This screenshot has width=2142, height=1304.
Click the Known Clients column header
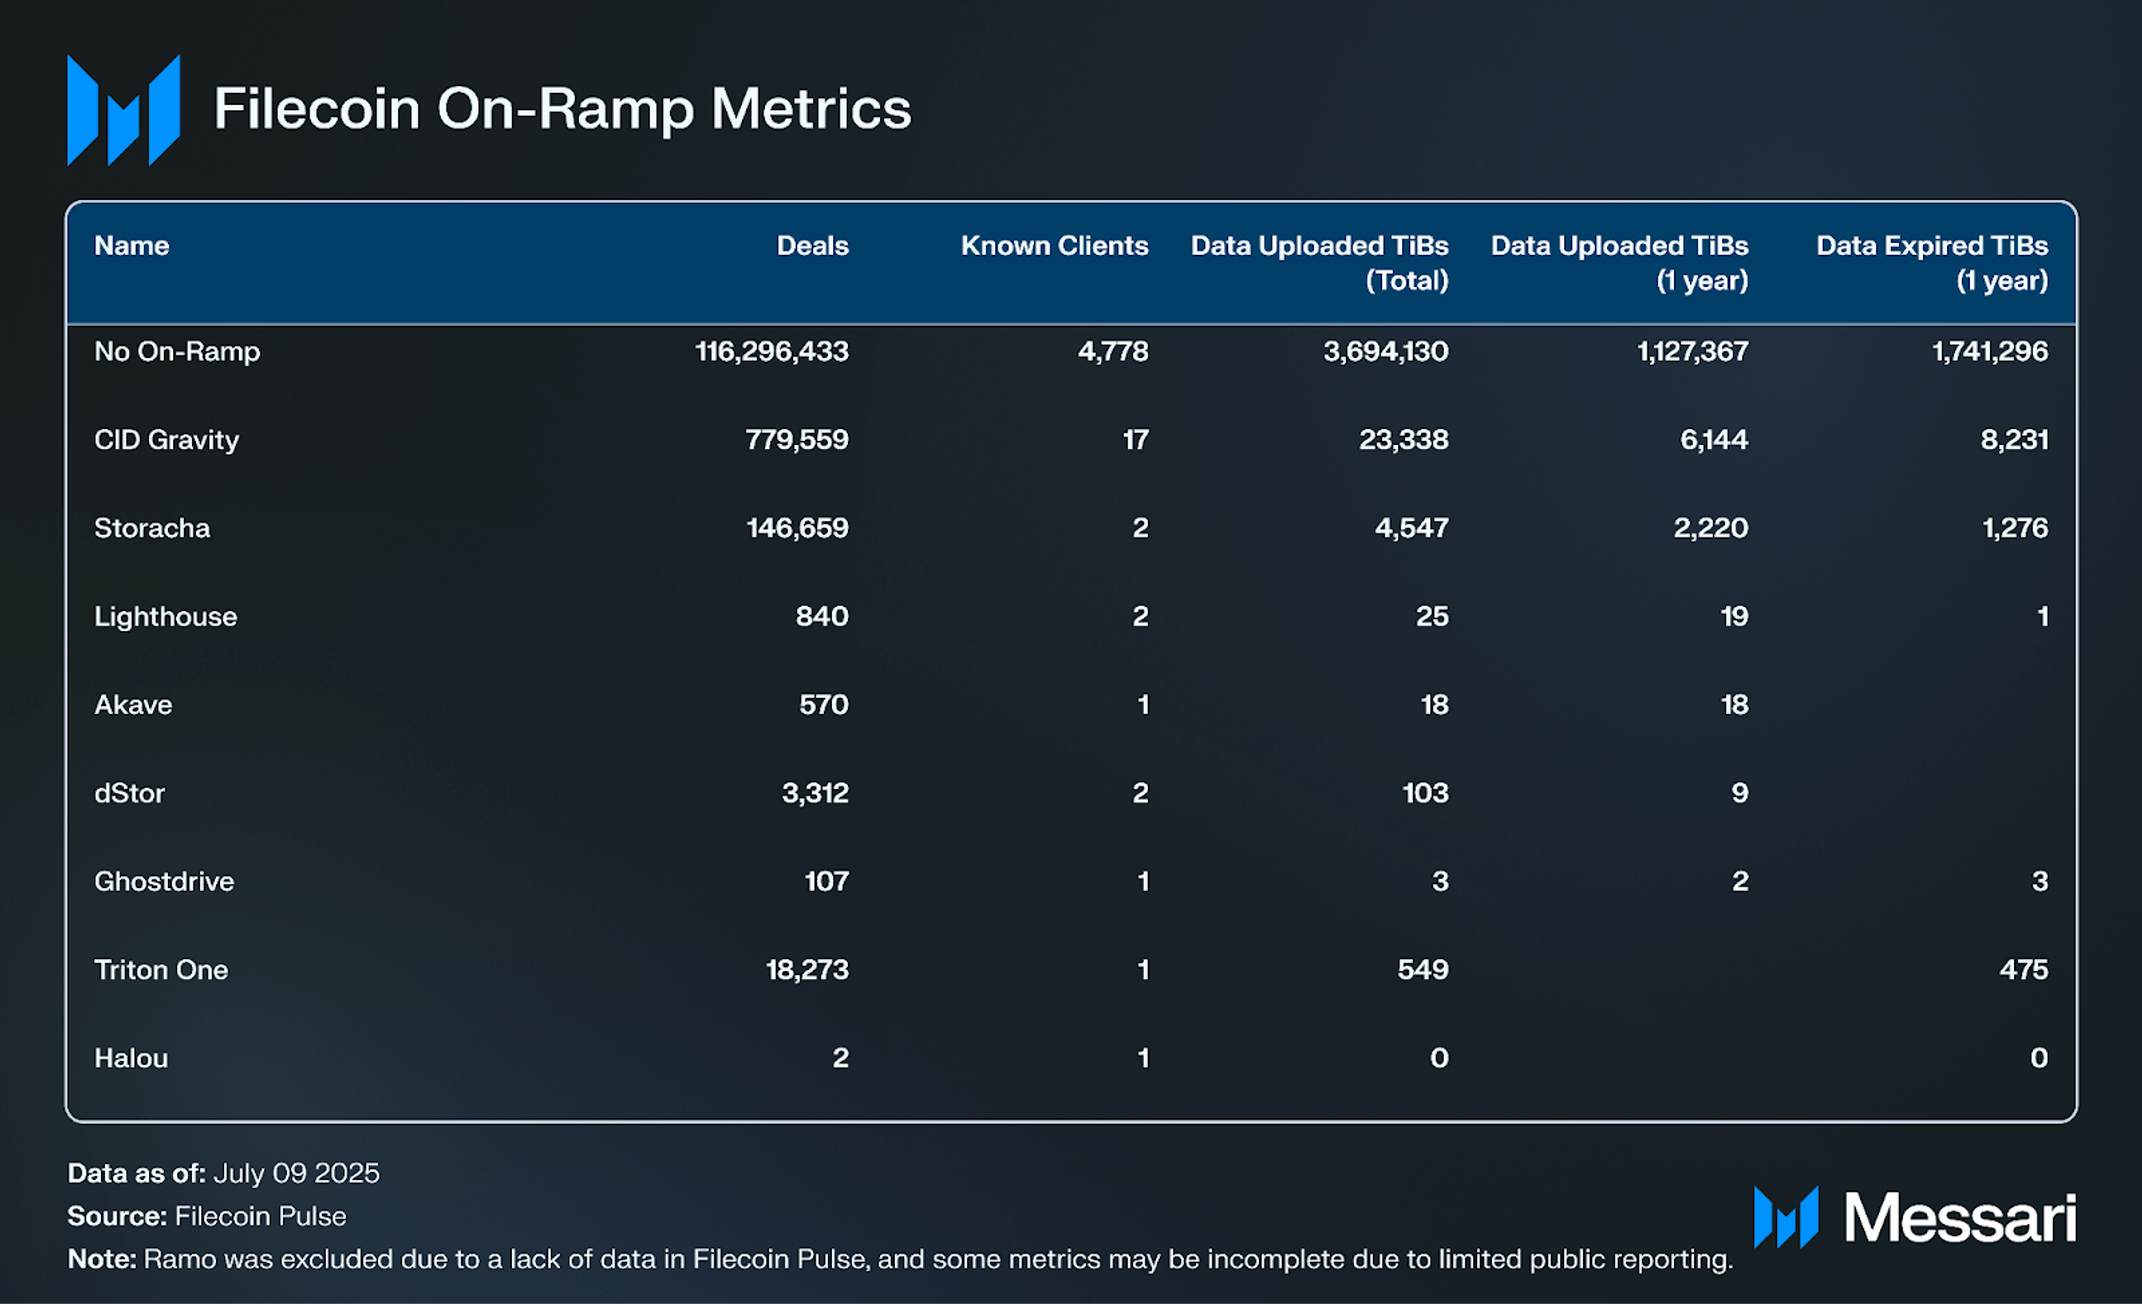(x=1054, y=246)
